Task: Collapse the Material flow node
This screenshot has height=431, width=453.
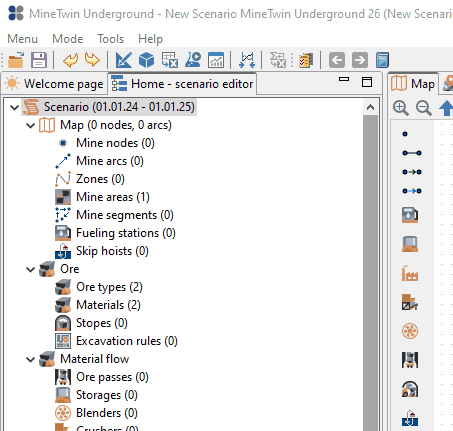Action: pos(31,359)
